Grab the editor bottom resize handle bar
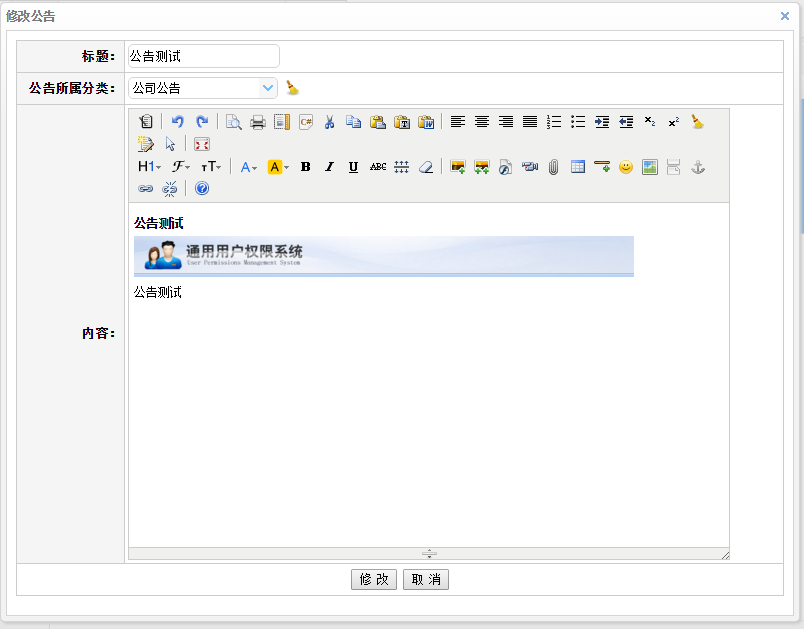Screen dimensions: 804x629 (x=429, y=554)
